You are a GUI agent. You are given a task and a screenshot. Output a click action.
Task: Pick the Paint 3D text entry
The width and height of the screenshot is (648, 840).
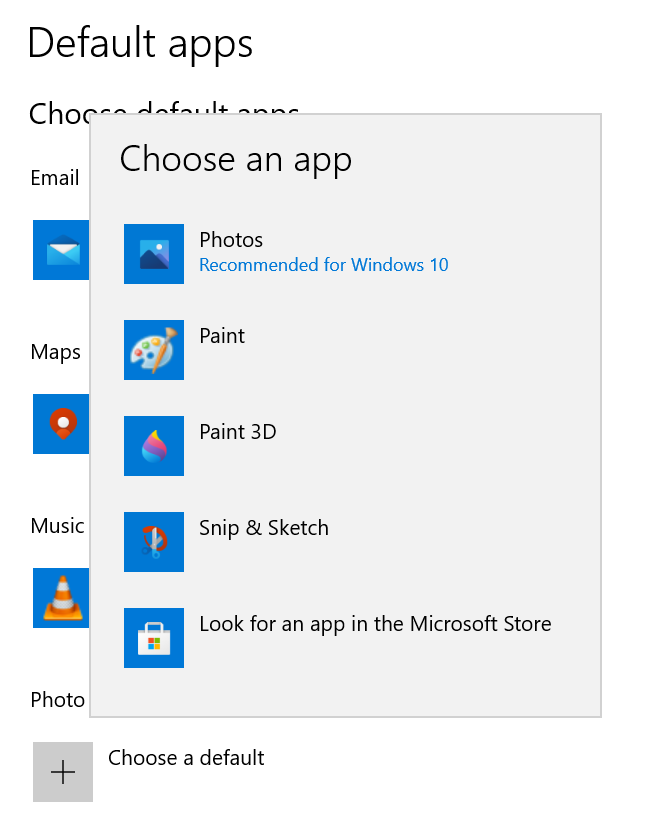(x=238, y=432)
